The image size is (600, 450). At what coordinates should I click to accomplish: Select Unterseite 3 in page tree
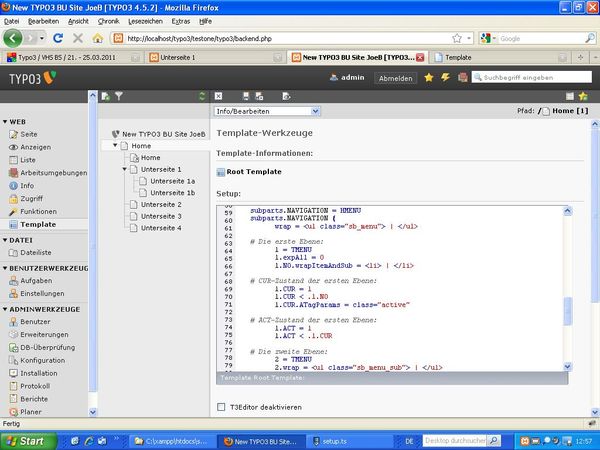160,216
